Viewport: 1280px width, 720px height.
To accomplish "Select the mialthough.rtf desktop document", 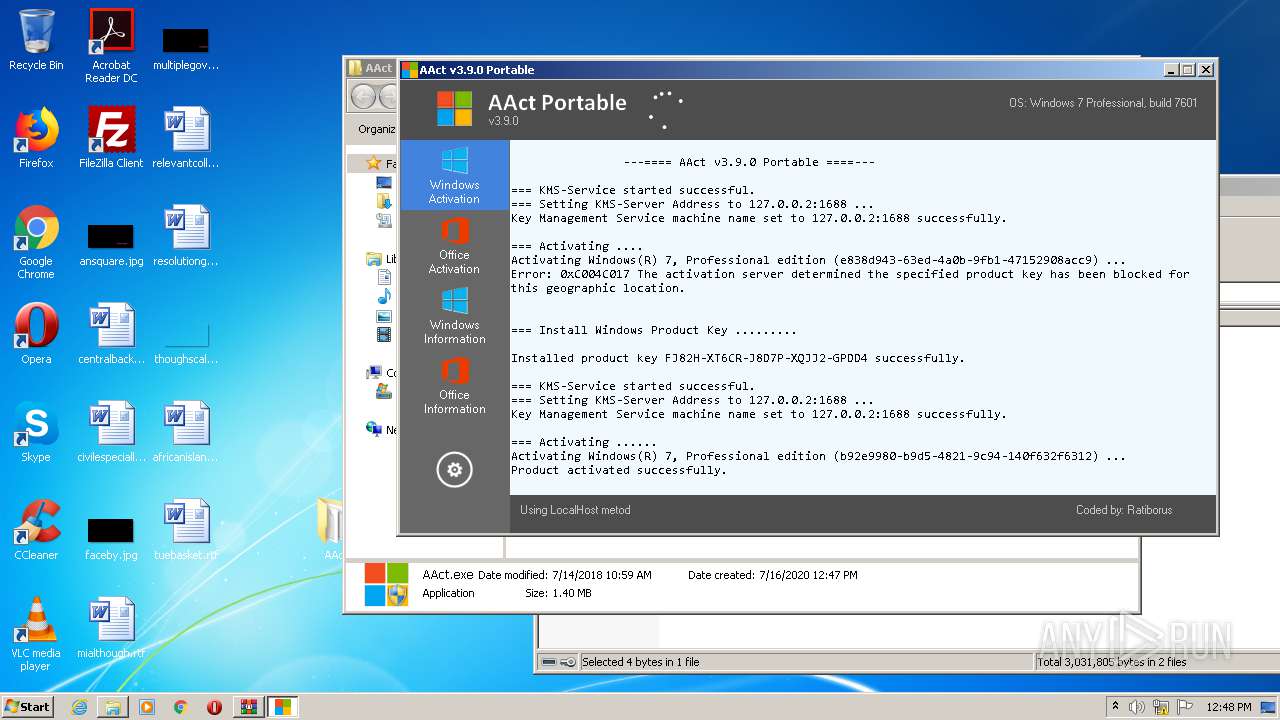I will click(x=111, y=627).
